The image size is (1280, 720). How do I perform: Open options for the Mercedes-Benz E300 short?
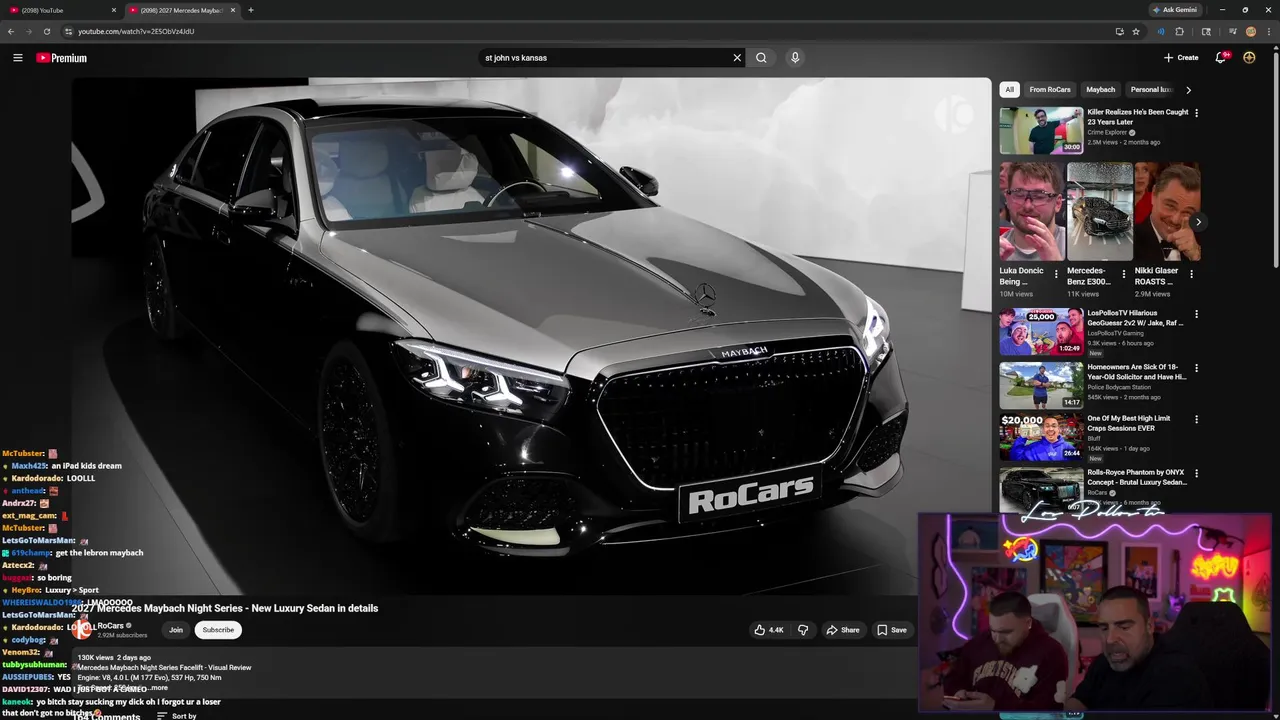(1123, 274)
